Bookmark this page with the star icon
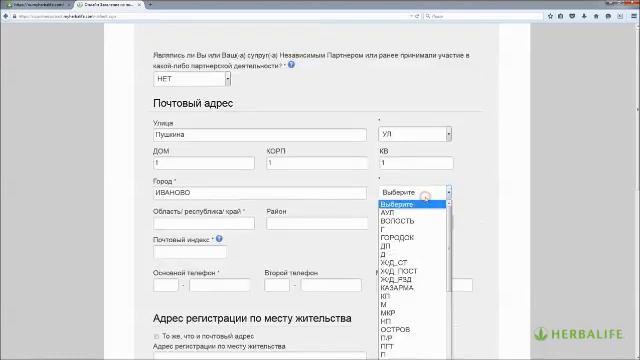Viewport: 640px width, 360px height. point(550,16)
